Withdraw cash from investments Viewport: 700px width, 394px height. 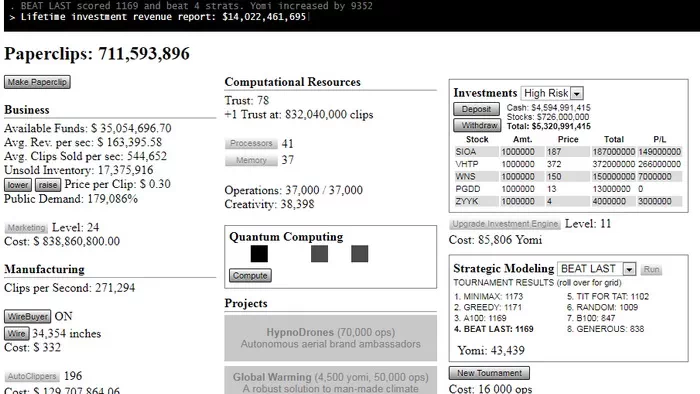(x=477, y=125)
